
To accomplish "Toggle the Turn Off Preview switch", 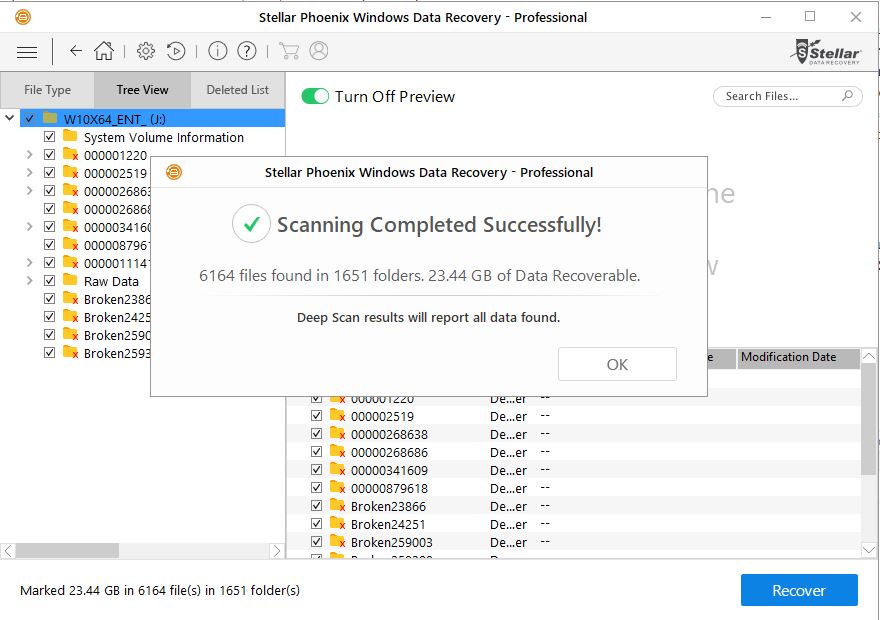I will click(x=315, y=96).
